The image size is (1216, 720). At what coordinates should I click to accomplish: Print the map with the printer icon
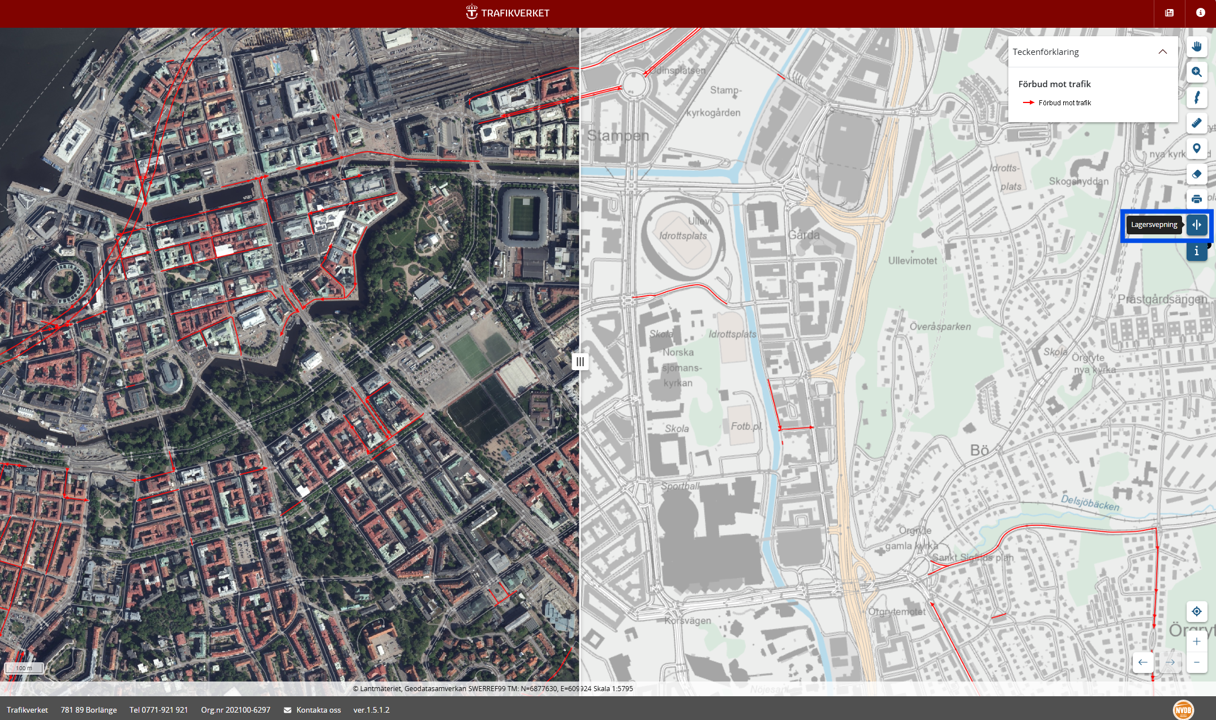1196,199
